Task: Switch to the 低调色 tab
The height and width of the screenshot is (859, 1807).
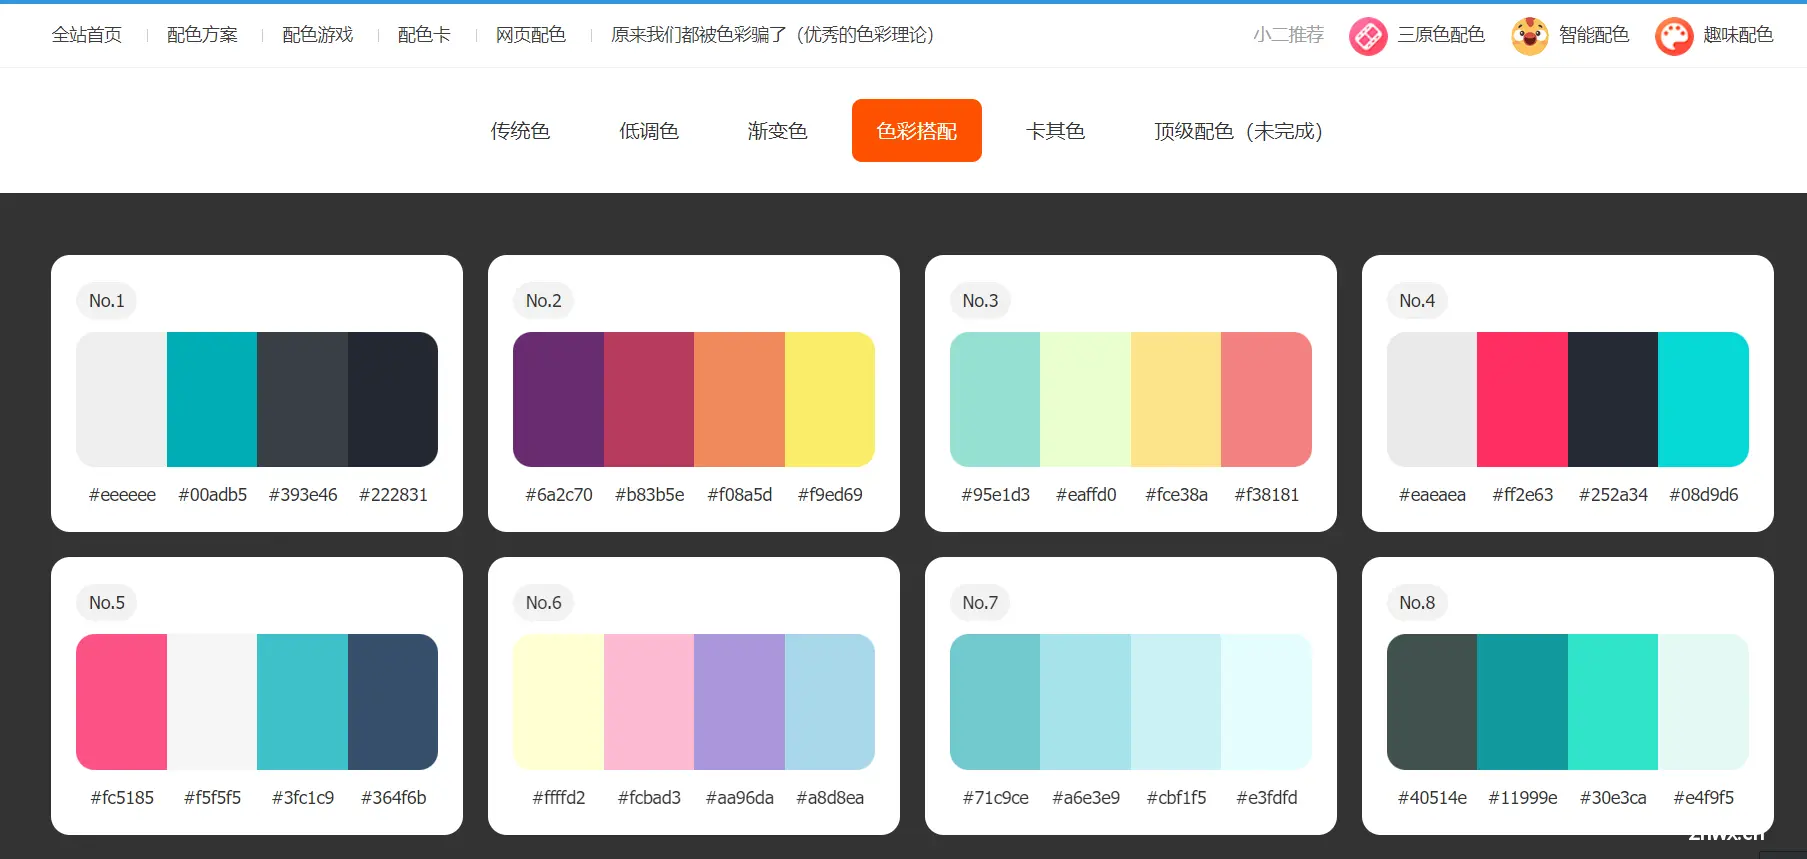Action: (649, 131)
